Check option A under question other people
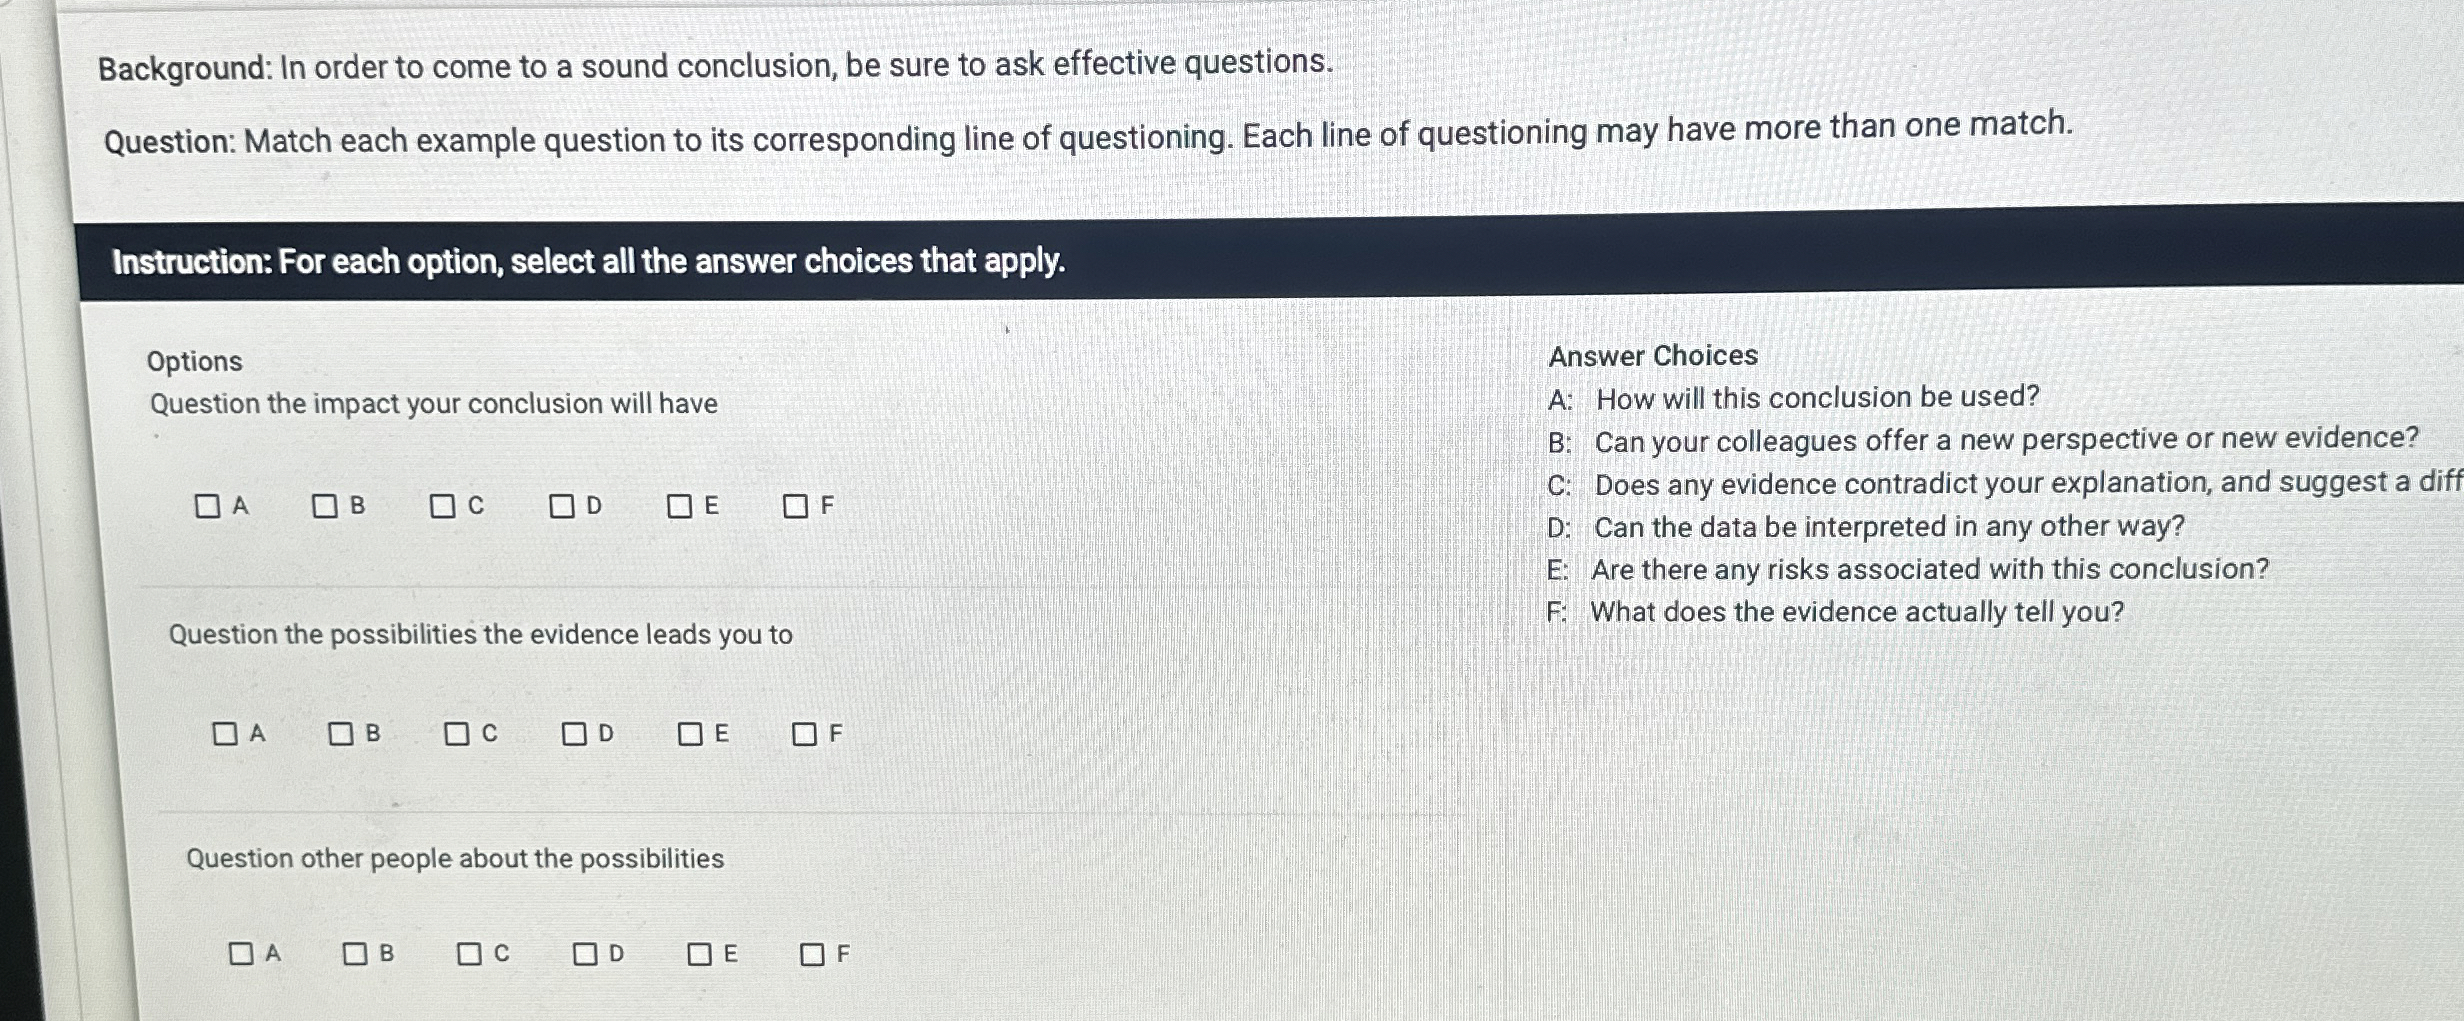The image size is (2464, 1021). coord(240,955)
